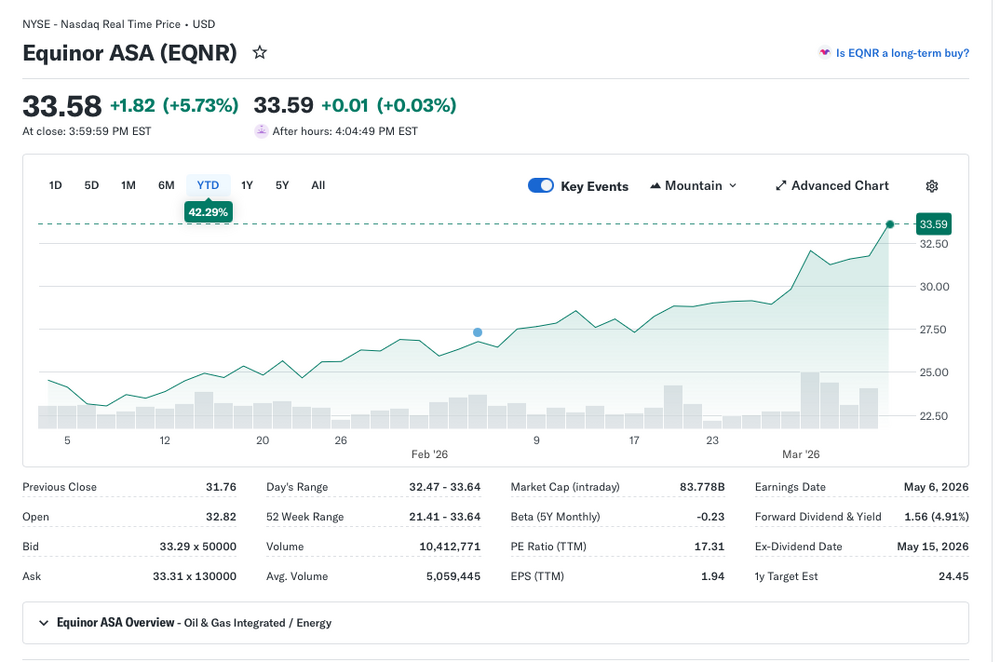Click the 1y Target Est value 24.45
Image resolution: width=1000 pixels, height=662 pixels.
[953, 577]
